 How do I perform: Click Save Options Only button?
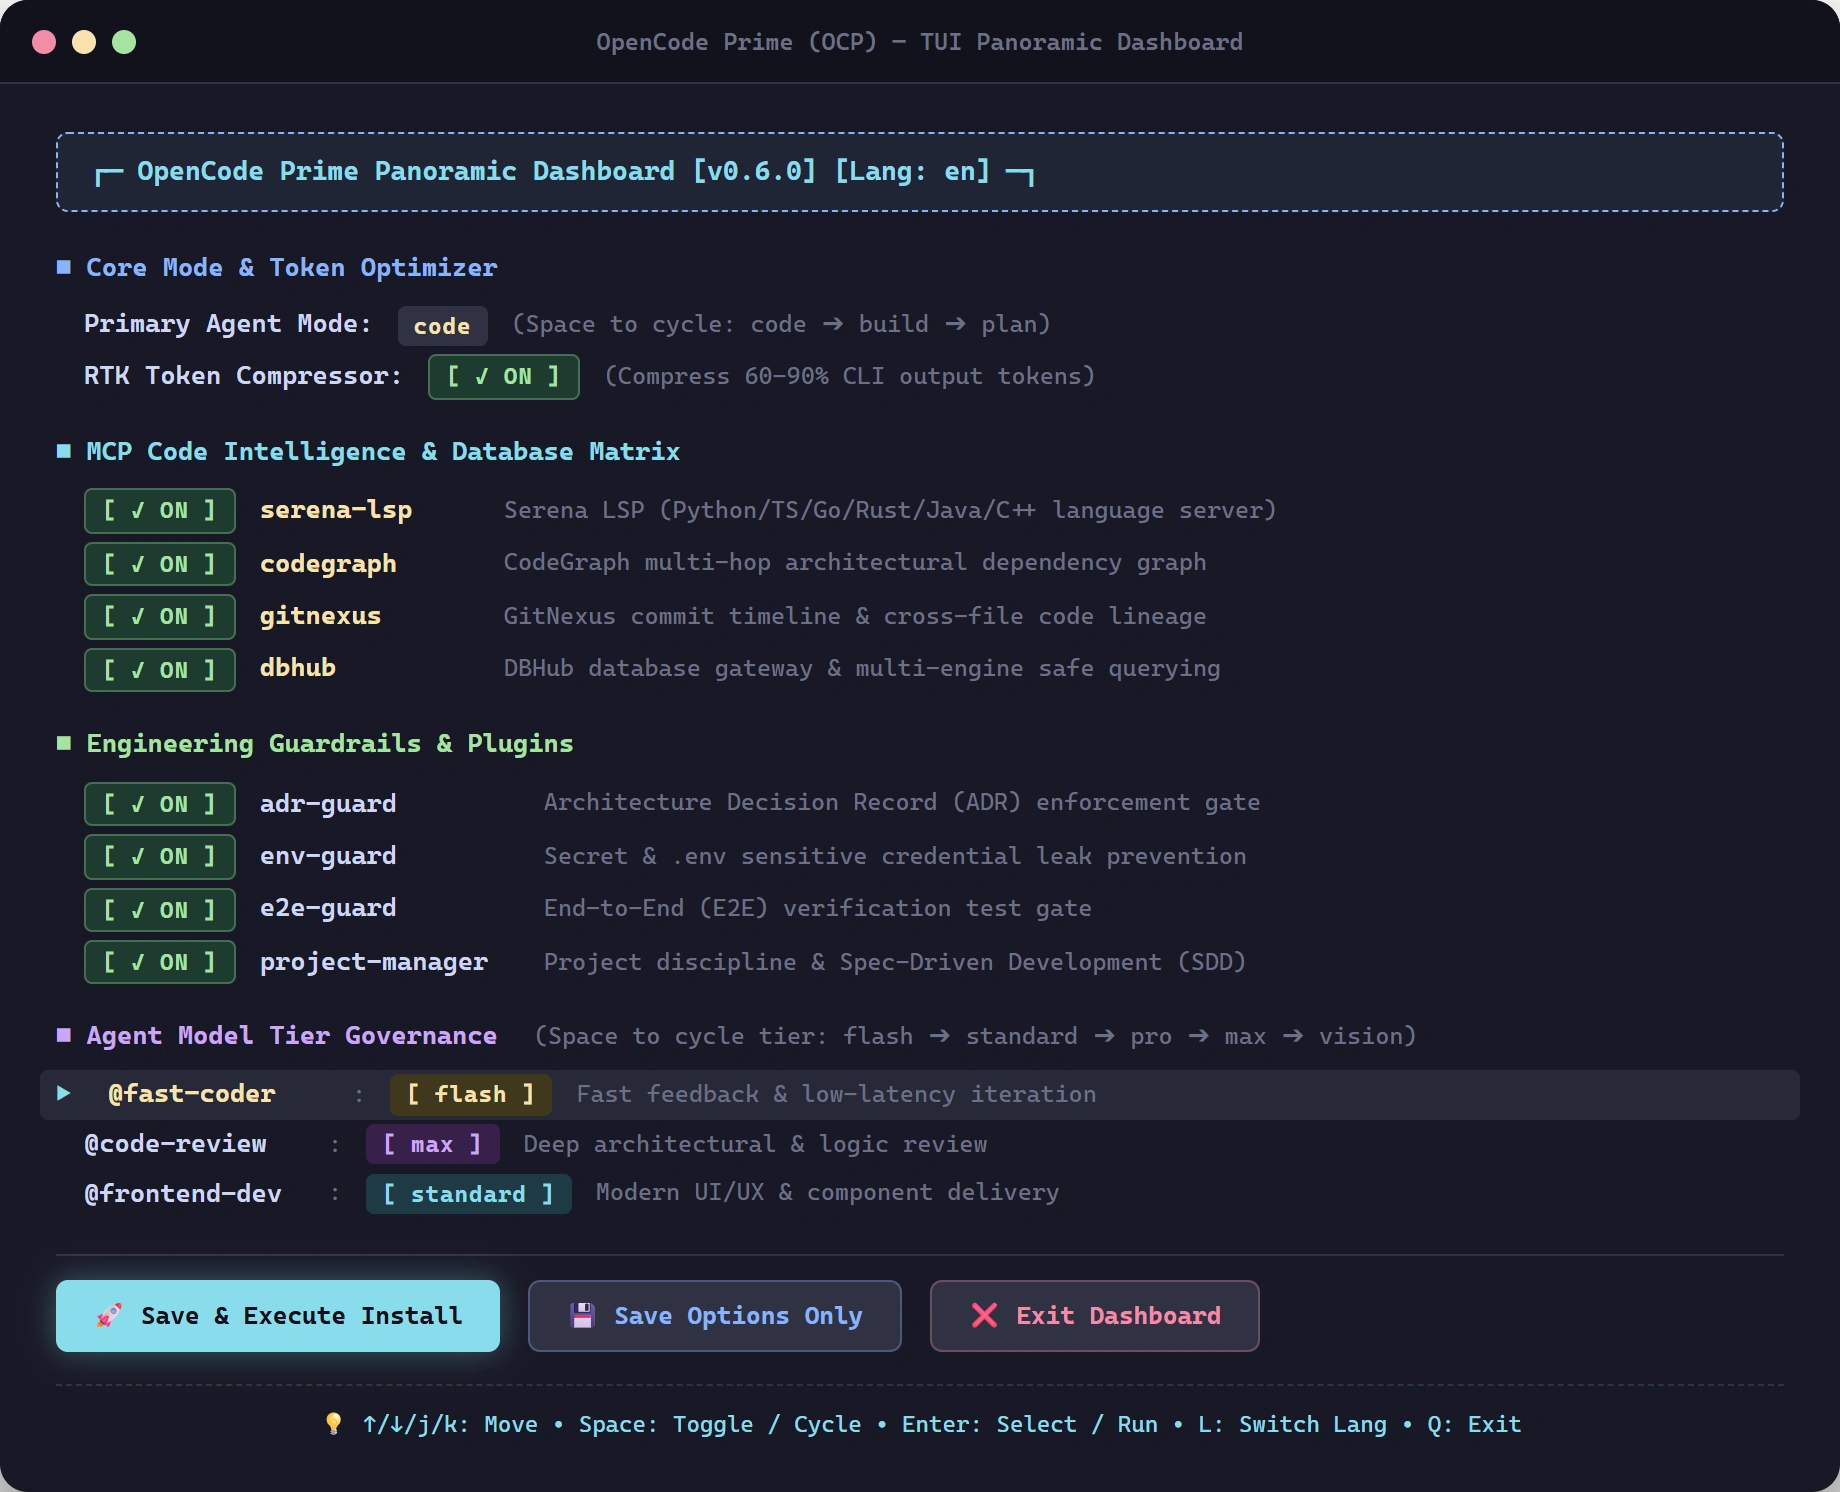click(x=714, y=1316)
